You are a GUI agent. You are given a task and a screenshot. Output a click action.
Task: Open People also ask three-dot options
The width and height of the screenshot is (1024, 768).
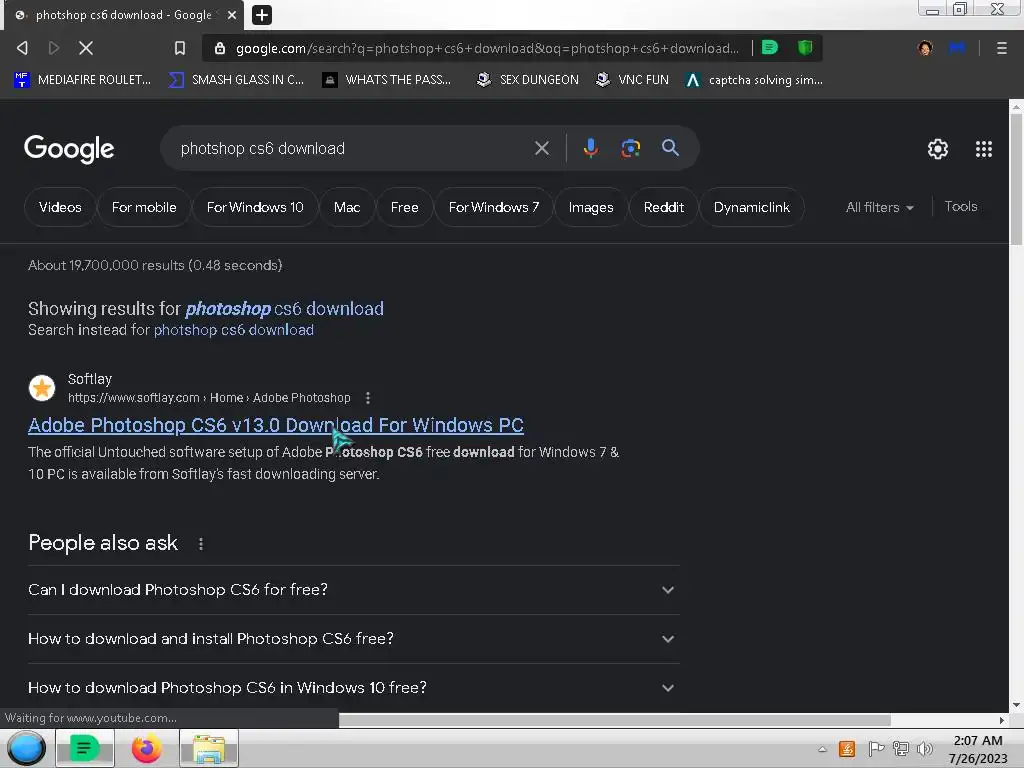point(200,543)
